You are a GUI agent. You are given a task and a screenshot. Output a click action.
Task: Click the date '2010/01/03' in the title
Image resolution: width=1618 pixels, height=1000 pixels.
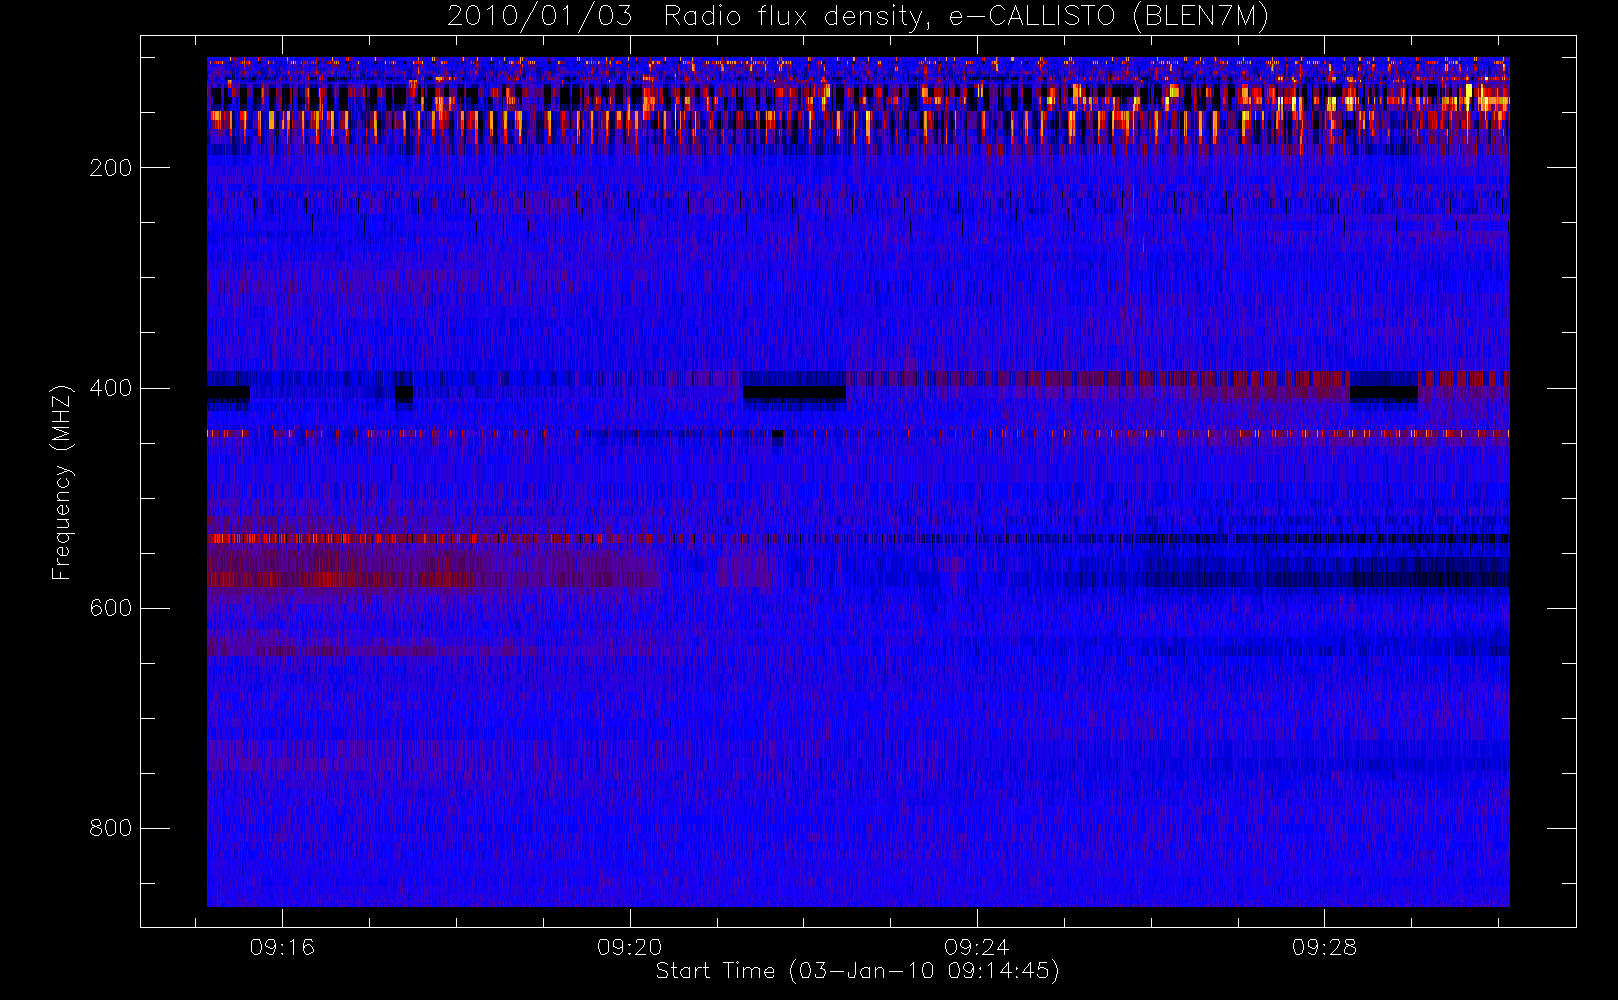[539, 17]
